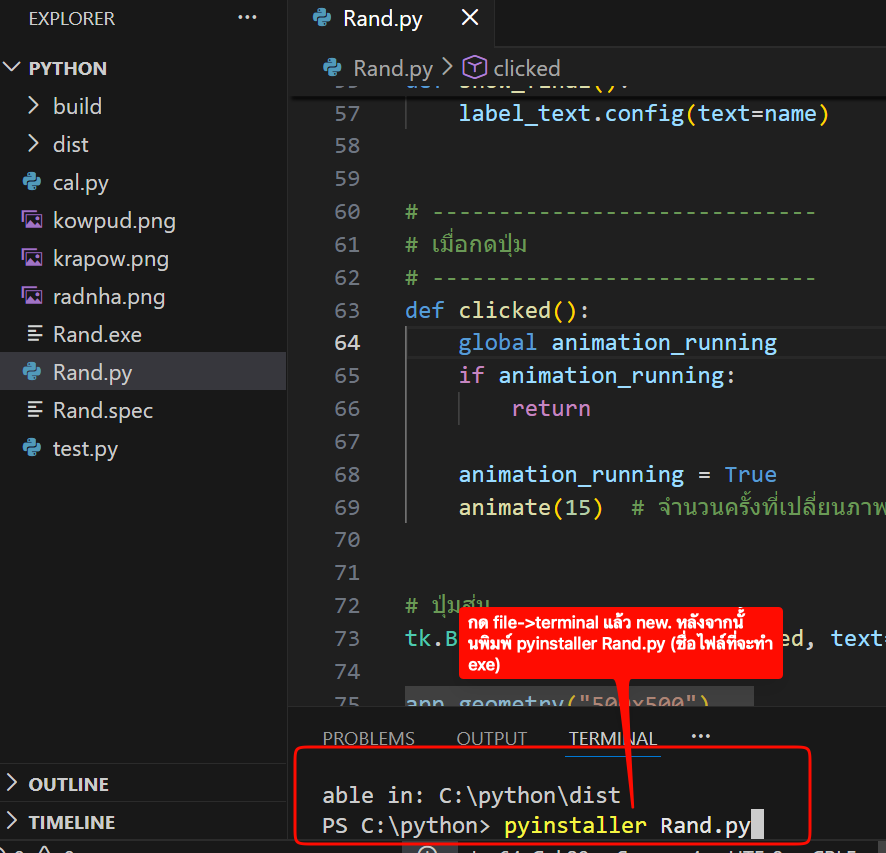Switch to the OUTPUT panel tab
886x853 pixels.
(491, 739)
